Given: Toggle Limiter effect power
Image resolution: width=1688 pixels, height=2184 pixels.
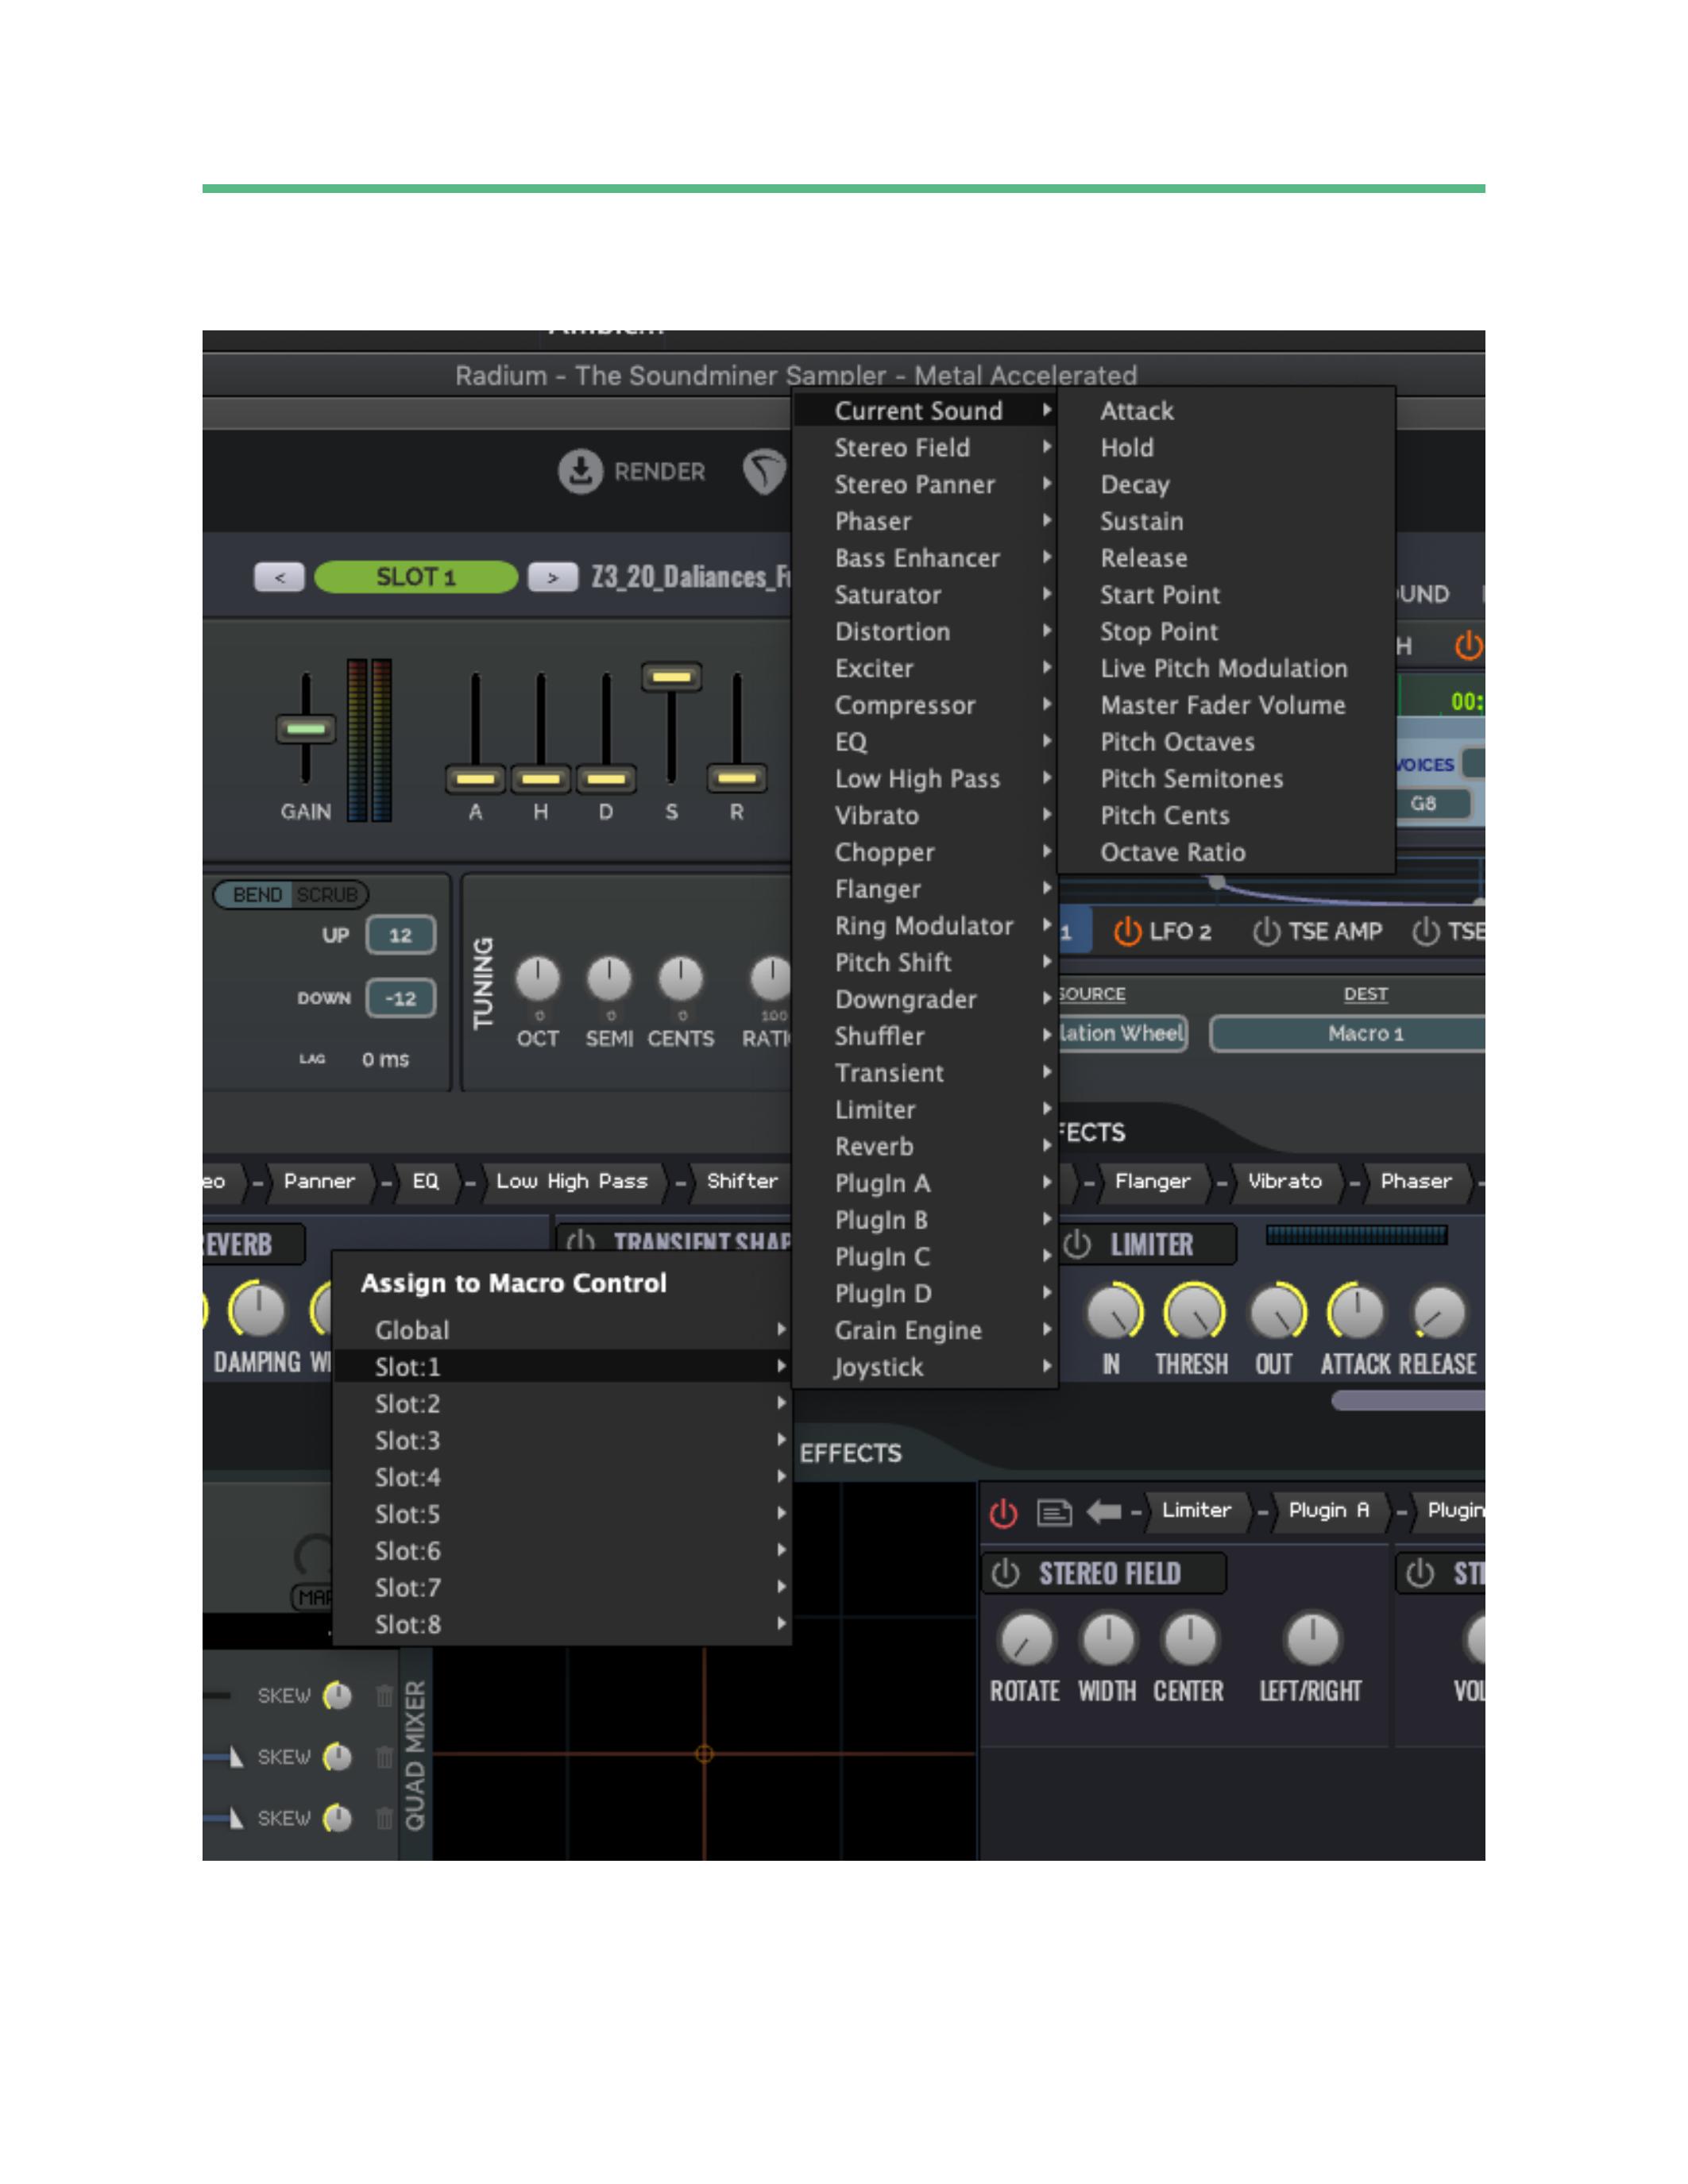Looking at the screenshot, I should (x=1077, y=1245).
